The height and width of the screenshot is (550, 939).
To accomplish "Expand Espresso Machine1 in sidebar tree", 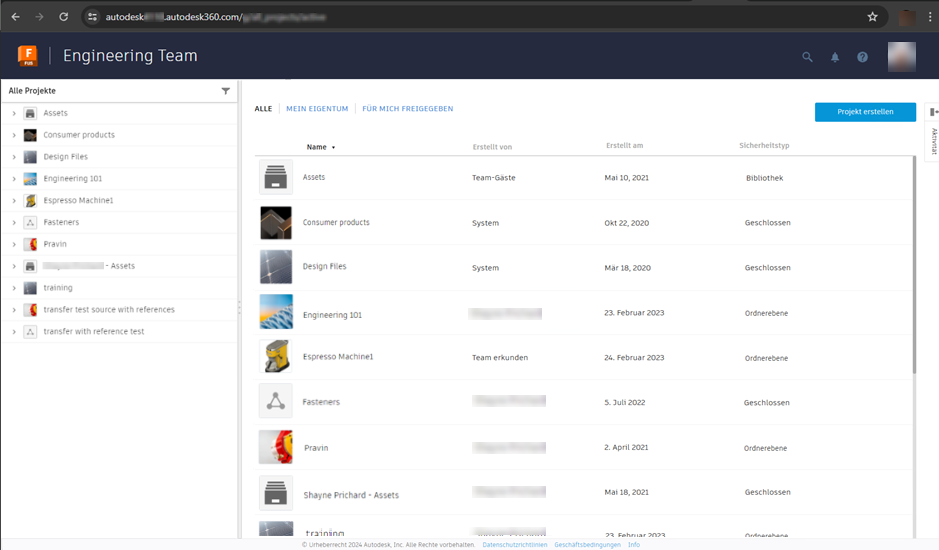I will [x=14, y=200].
